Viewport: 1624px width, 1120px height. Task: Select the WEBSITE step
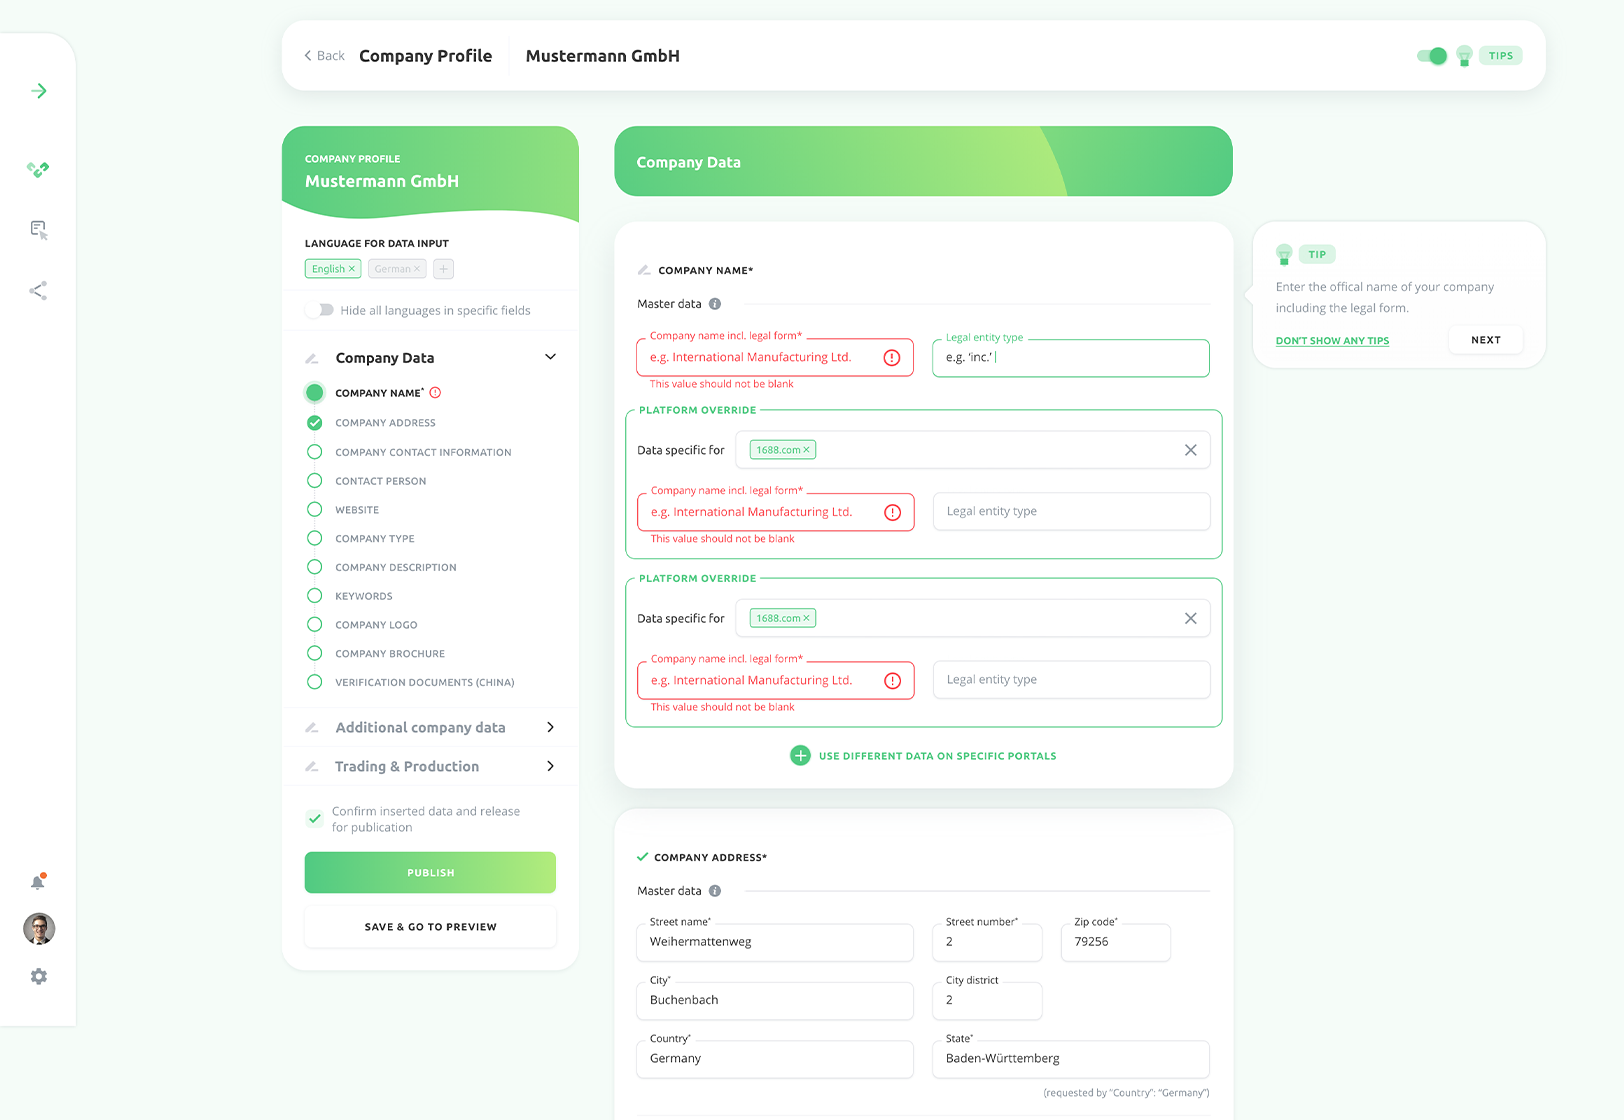coord(357,510)
